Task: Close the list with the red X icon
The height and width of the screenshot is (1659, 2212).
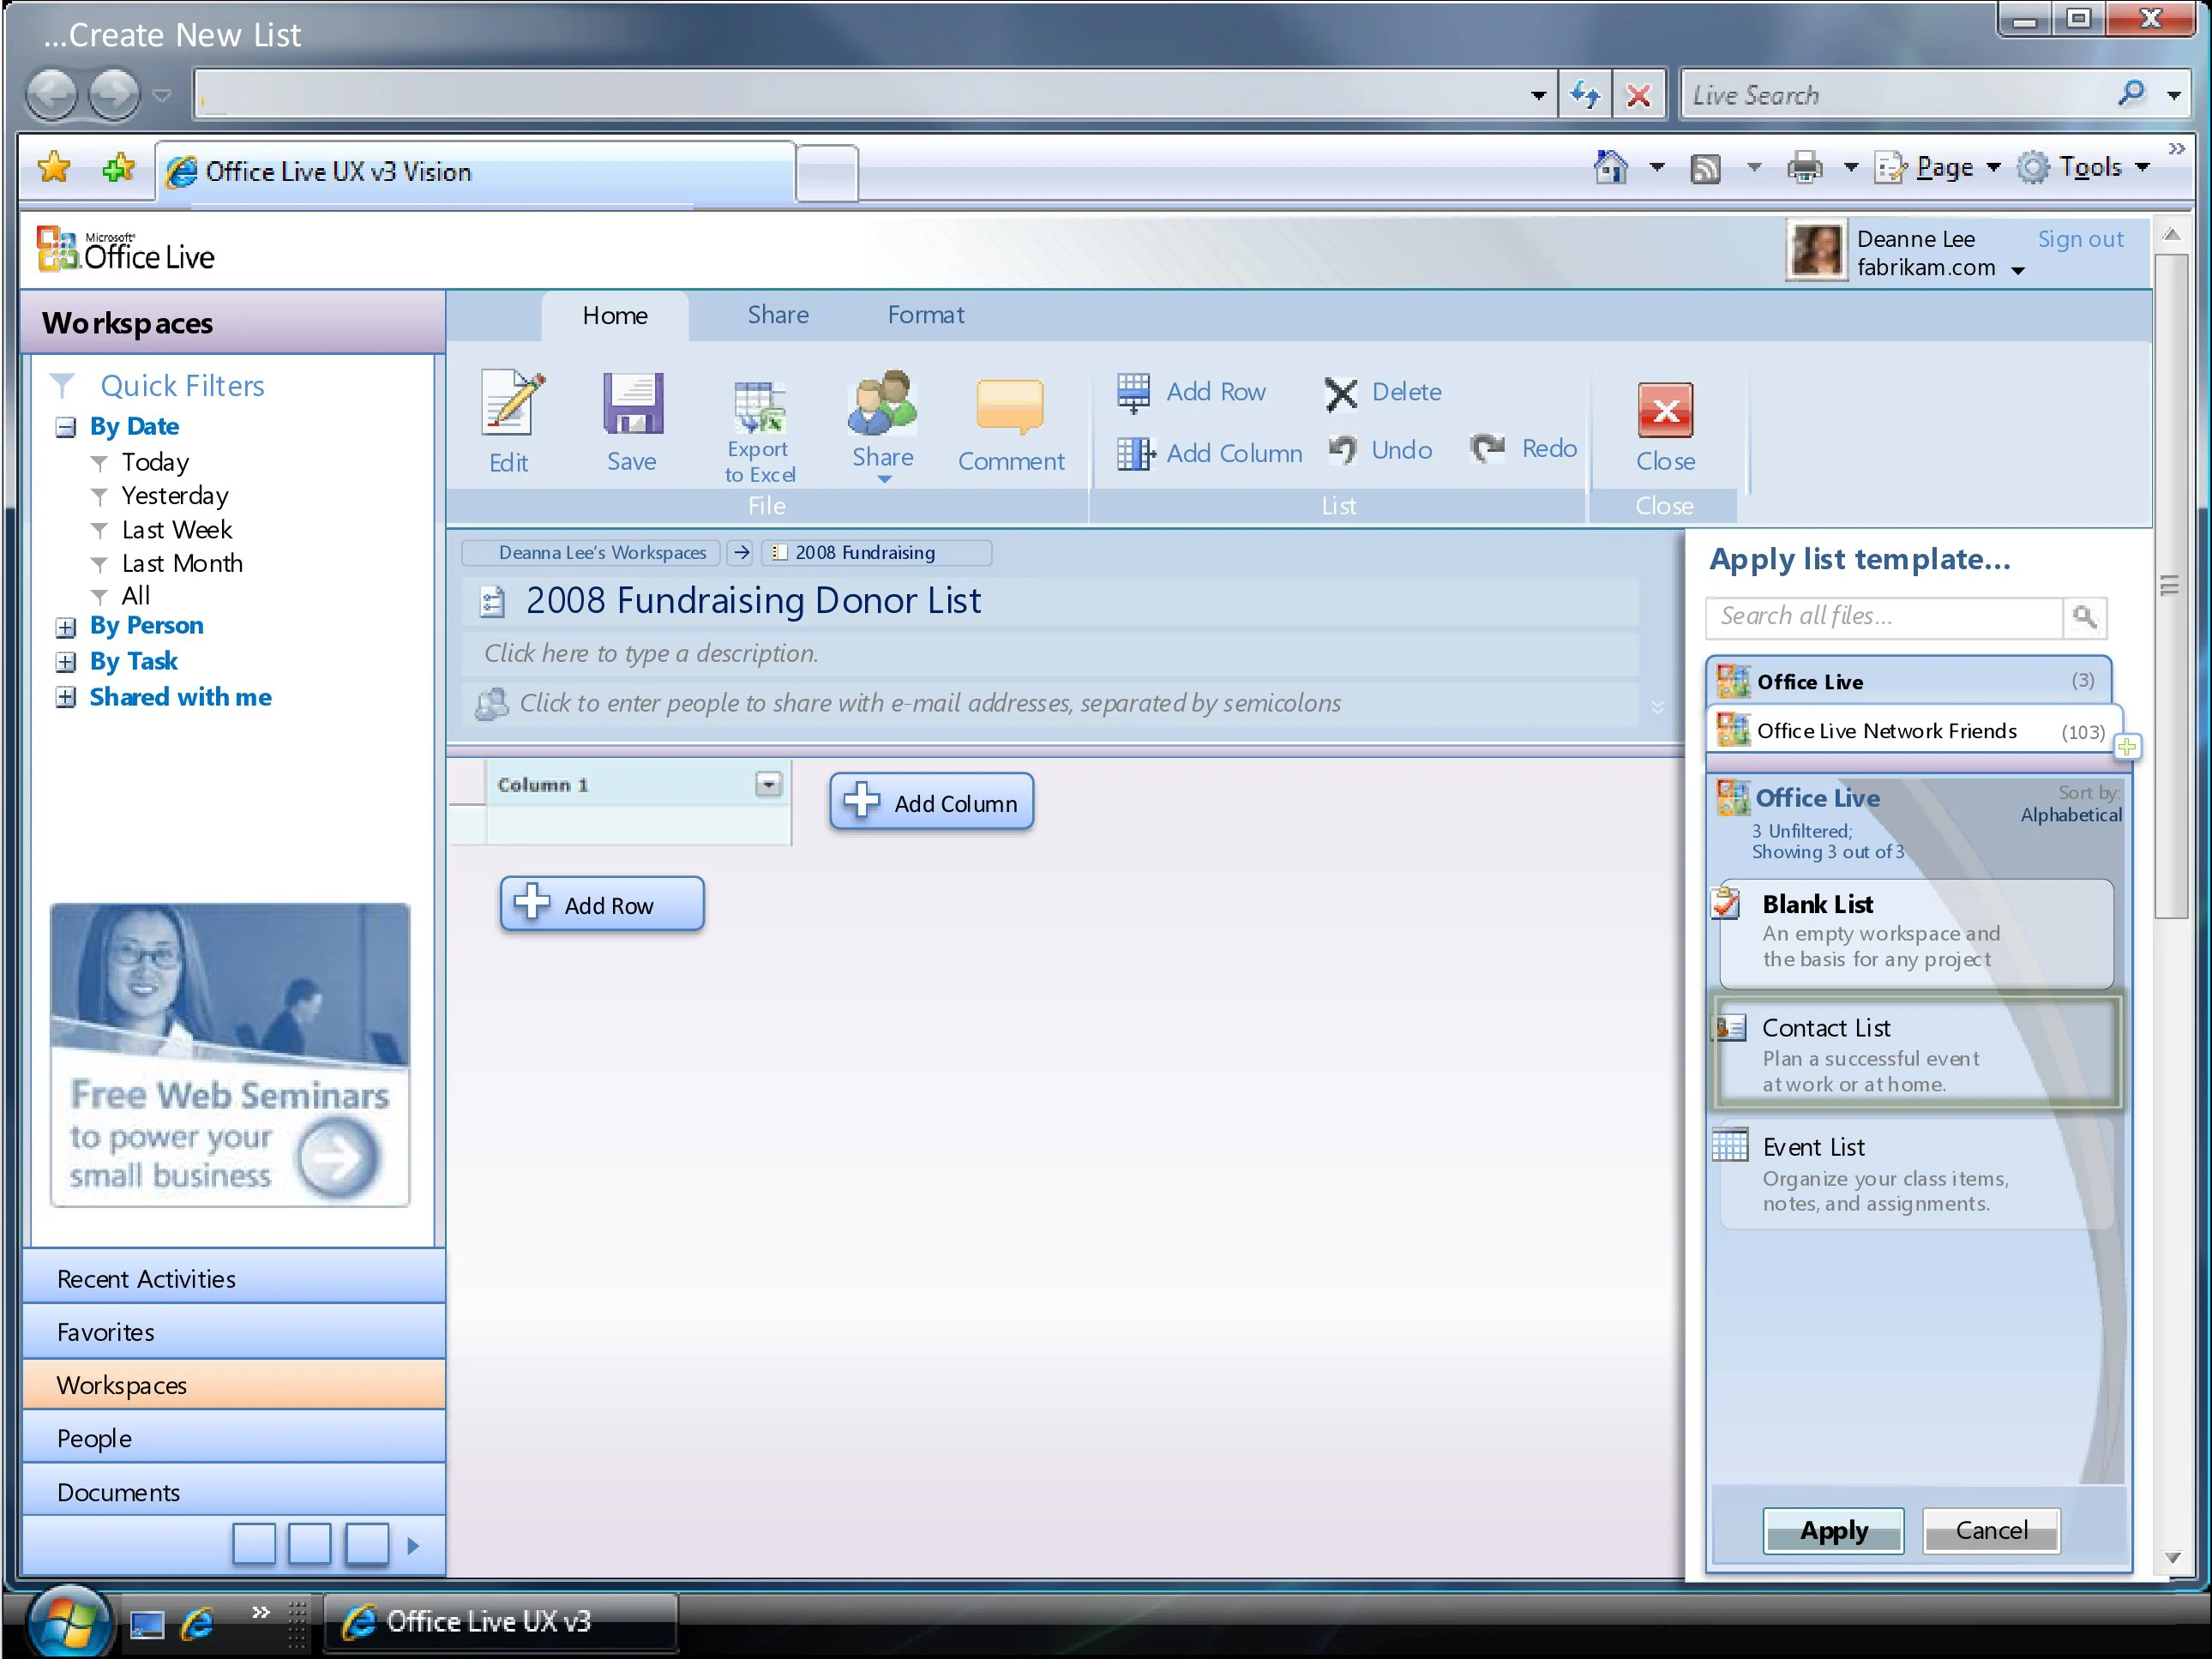Action: [1665, 410]
